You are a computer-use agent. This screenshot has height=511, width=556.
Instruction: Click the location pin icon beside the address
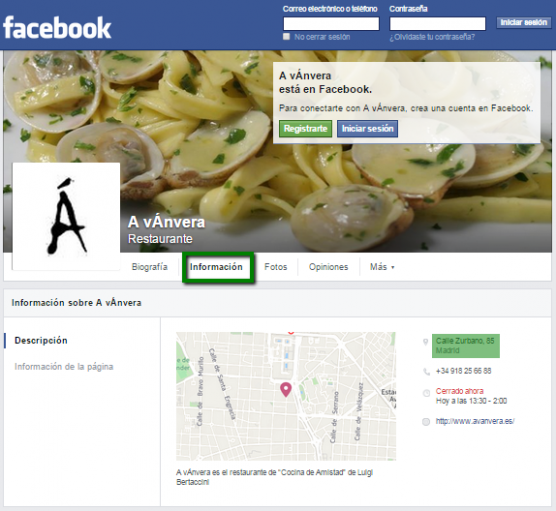point(426,342)
